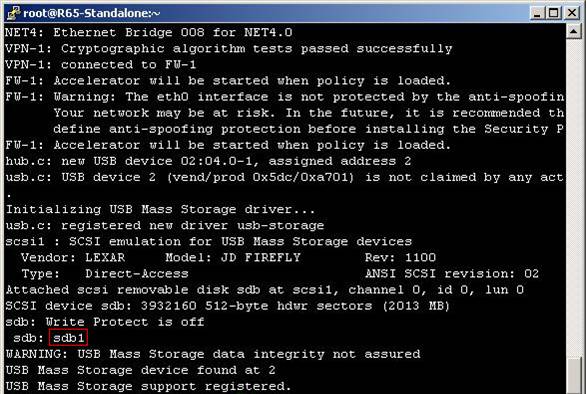Click the 'ANSI SCSI revision: 02' text
The height and width of the screenshot is (394, 586).
[x=452, y=274]
